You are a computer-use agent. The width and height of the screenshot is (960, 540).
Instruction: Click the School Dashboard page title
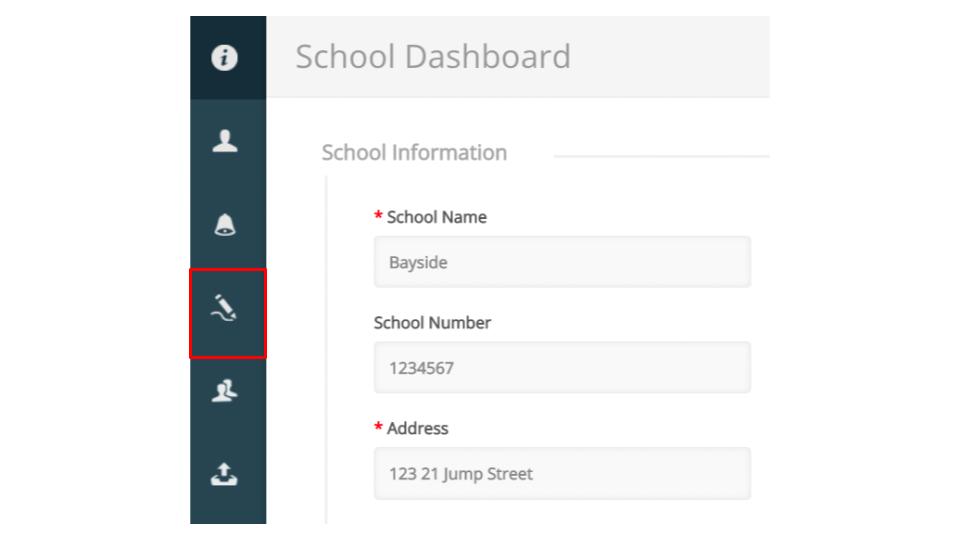click(432, 56)
